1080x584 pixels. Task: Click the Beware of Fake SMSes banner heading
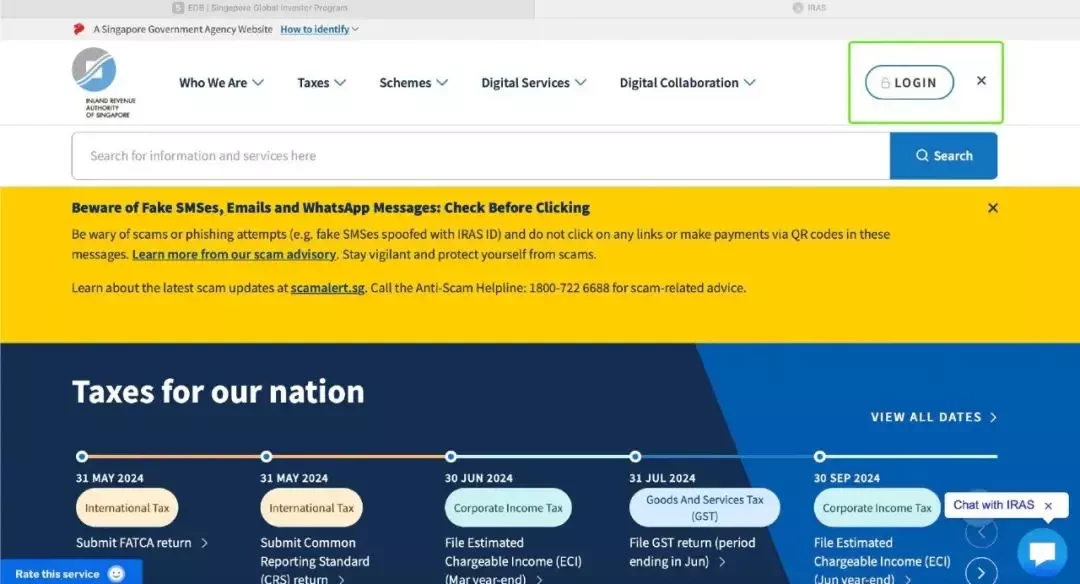point(331,208)
